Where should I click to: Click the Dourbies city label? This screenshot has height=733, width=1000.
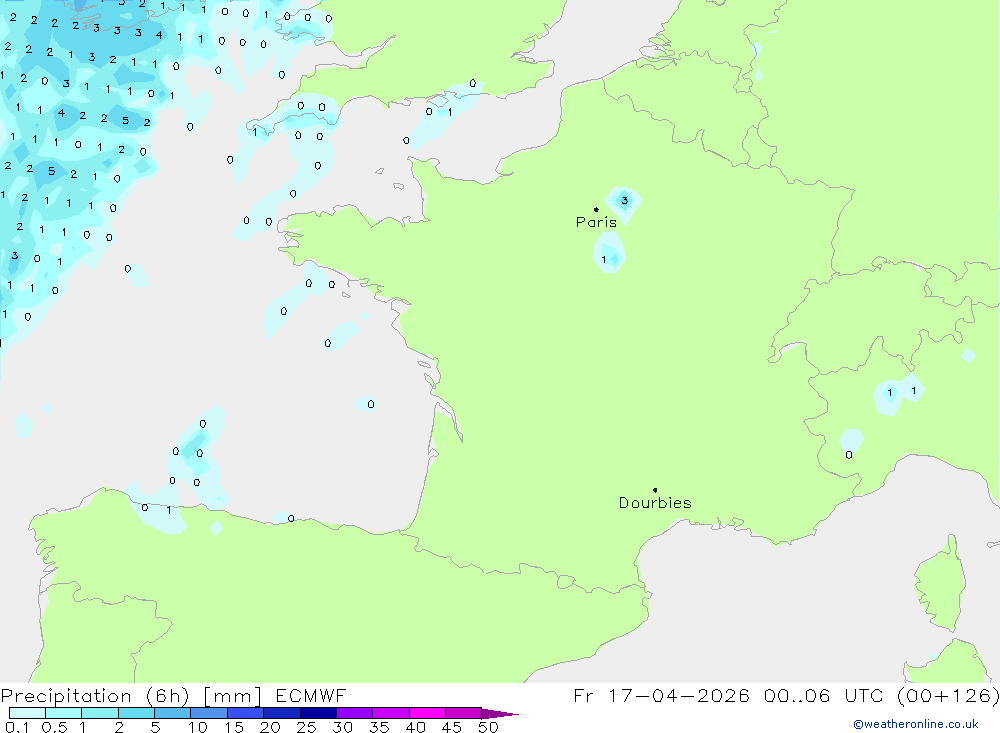[x=655, y=503]
